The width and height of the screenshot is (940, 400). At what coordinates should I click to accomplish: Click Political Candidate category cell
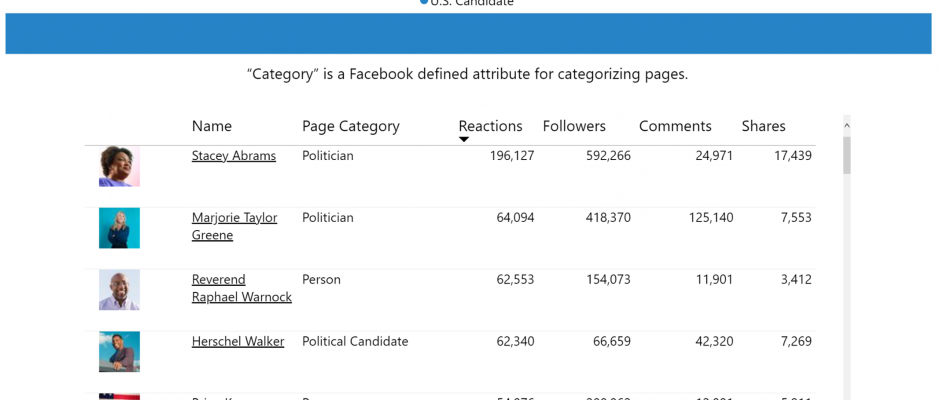pyautogui.click(x=355, y=342)
